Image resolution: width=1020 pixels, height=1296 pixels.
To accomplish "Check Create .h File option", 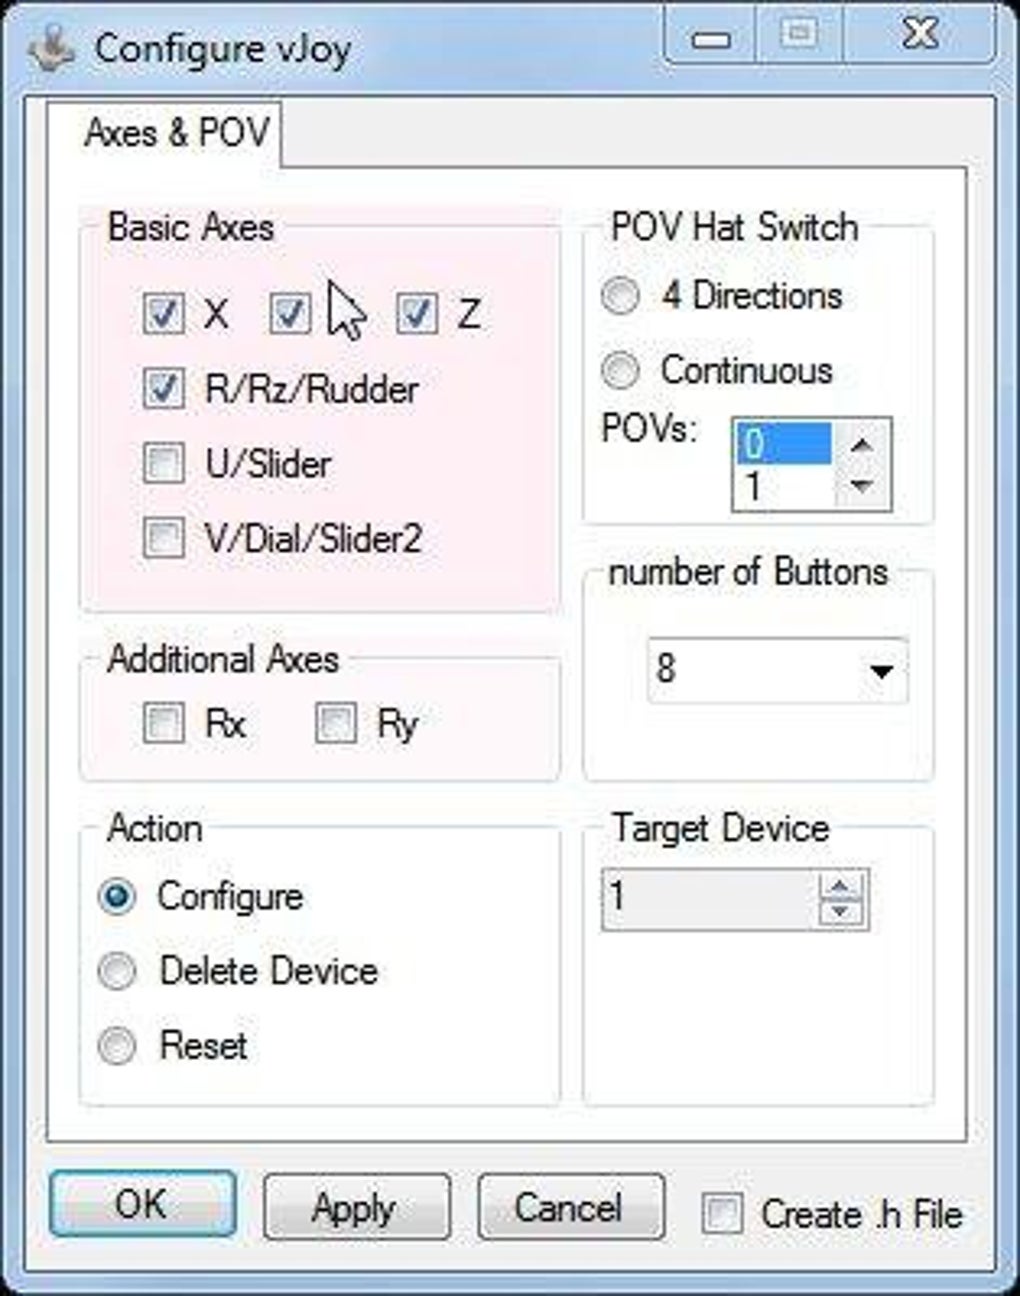I will pos(723,1214).
